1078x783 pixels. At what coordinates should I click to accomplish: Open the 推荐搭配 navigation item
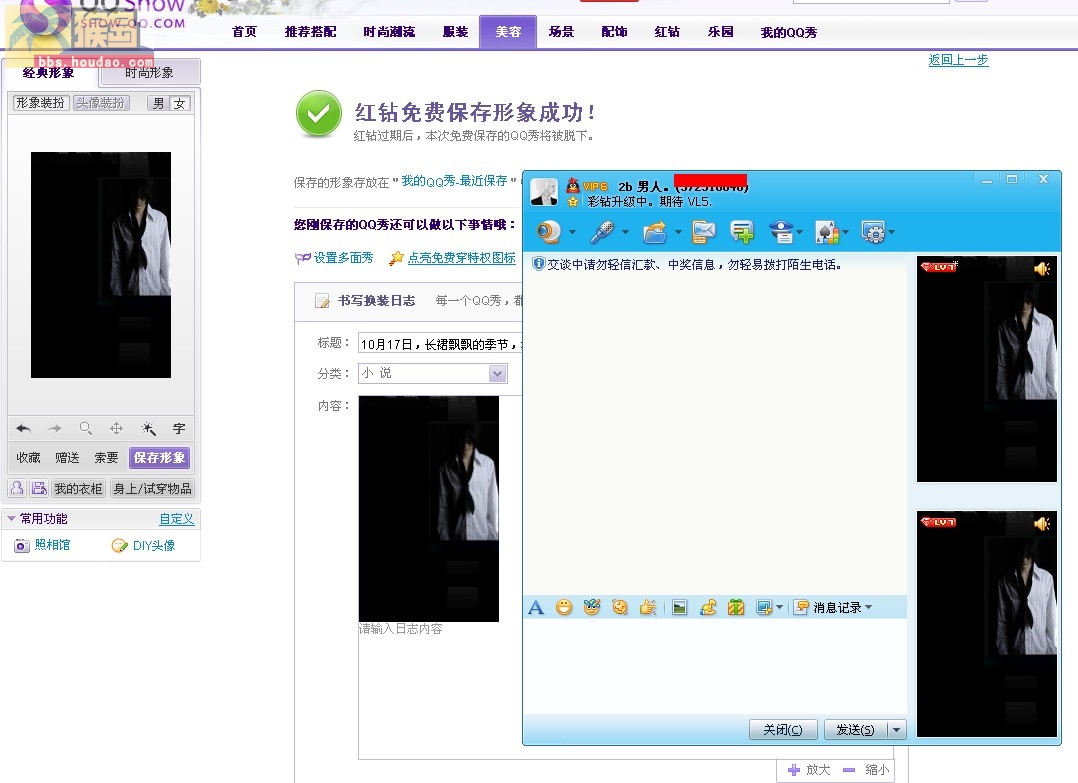click(x=310, y=32)
